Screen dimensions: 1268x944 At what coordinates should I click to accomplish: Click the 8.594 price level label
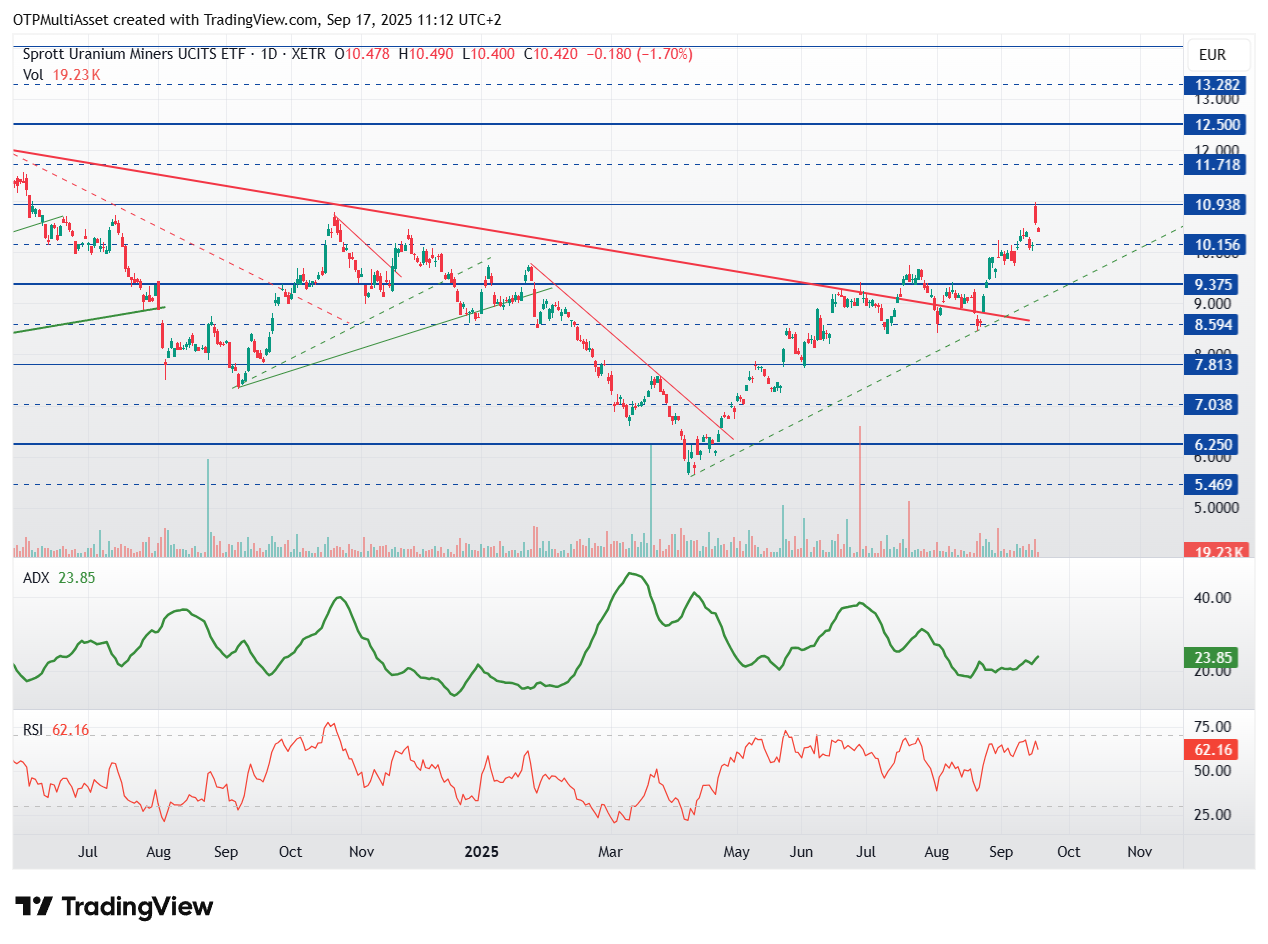point(1213,324)
